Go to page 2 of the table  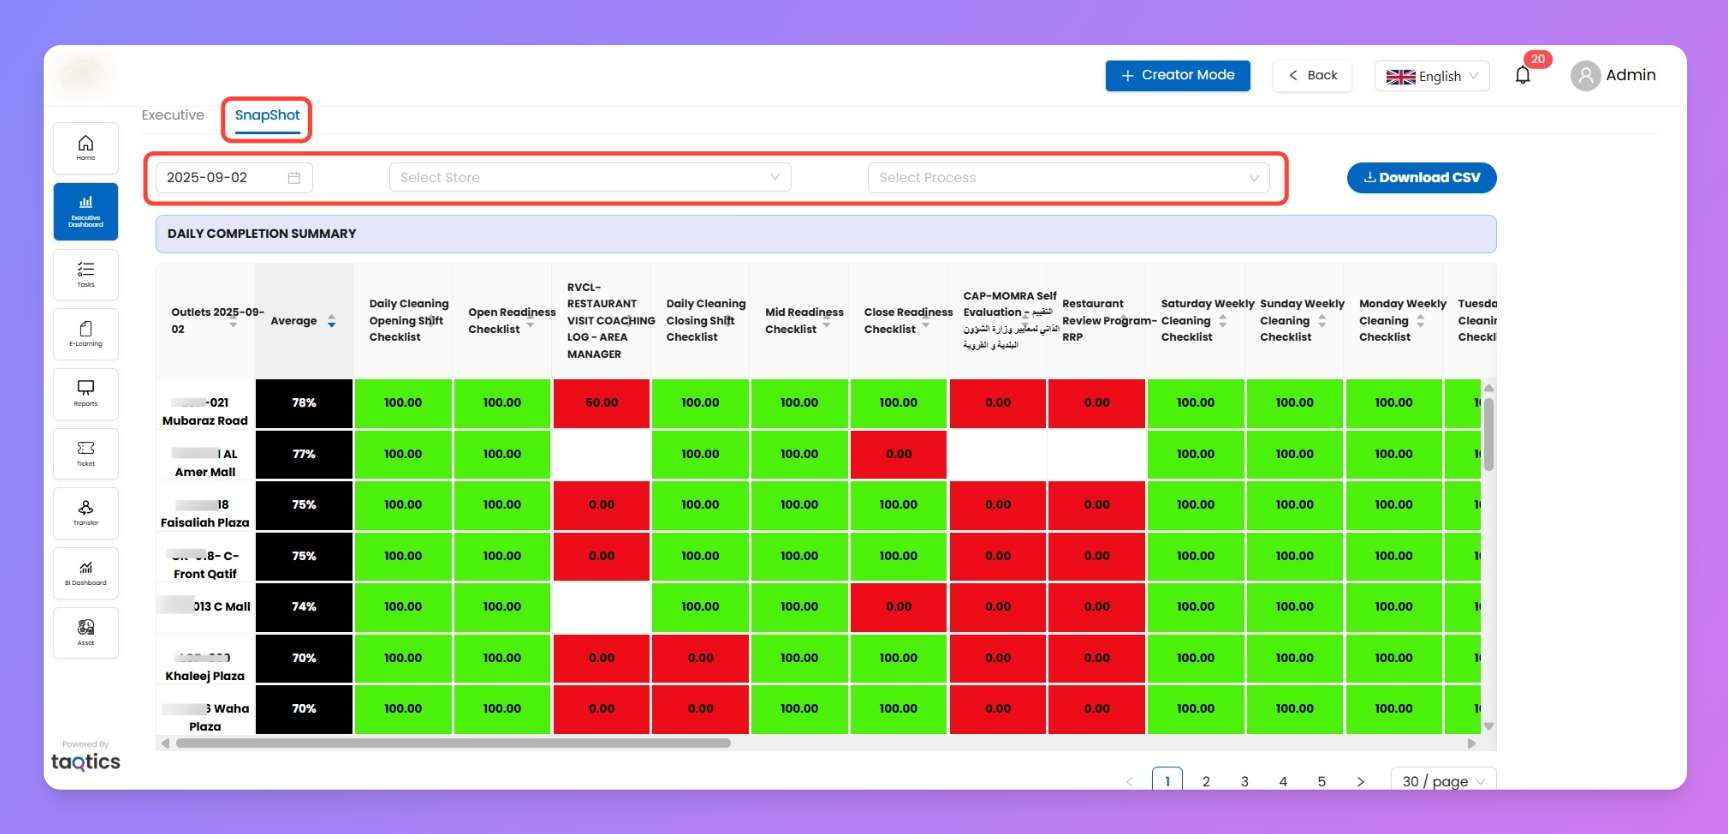pyautogui.click(x=1206, y=781)
